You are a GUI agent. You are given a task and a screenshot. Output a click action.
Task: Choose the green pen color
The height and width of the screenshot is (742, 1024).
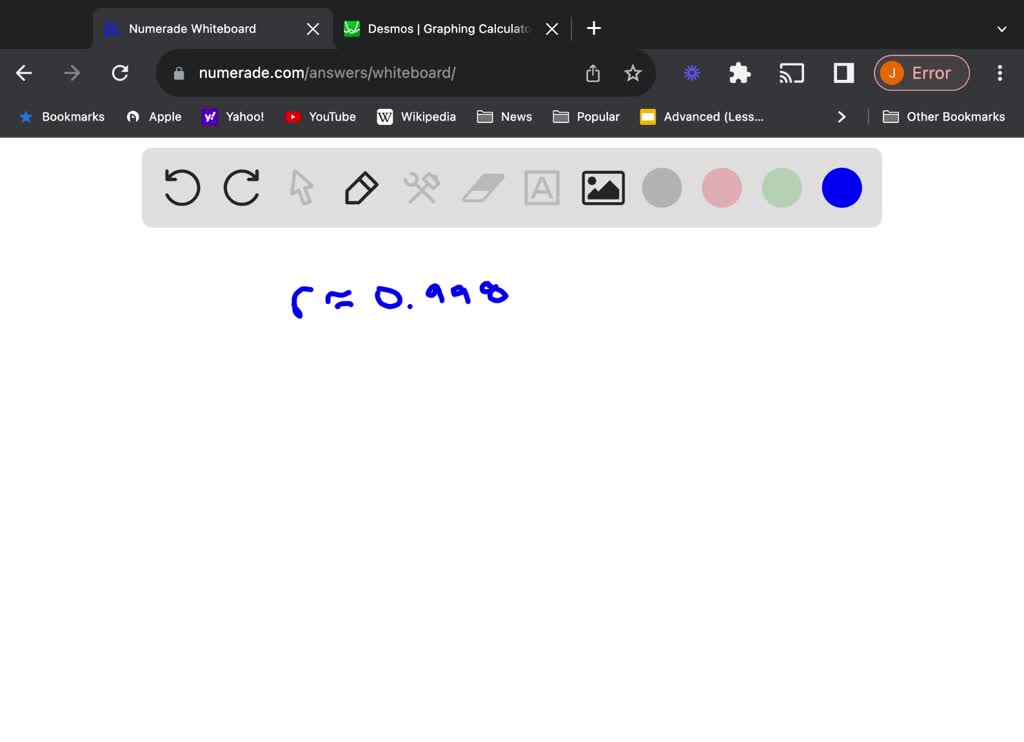point(782,188)
